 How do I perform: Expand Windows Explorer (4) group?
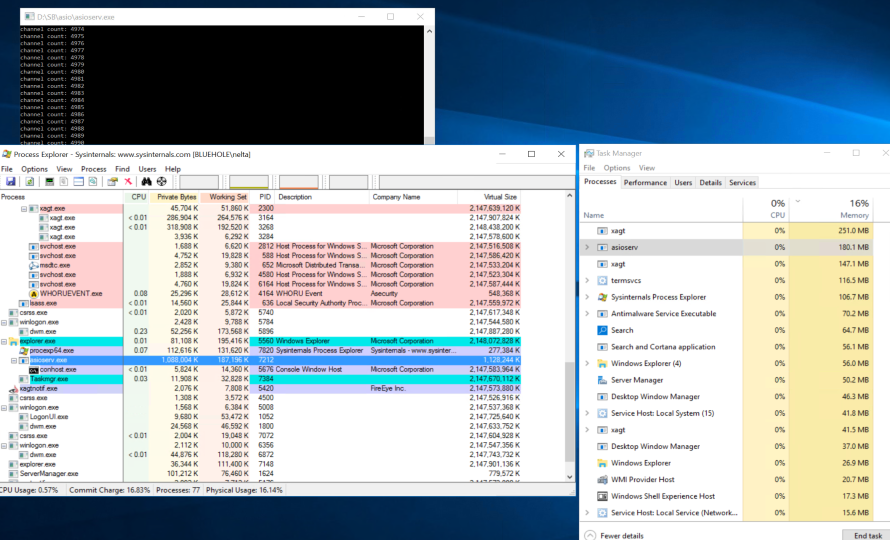click(587, 363)
